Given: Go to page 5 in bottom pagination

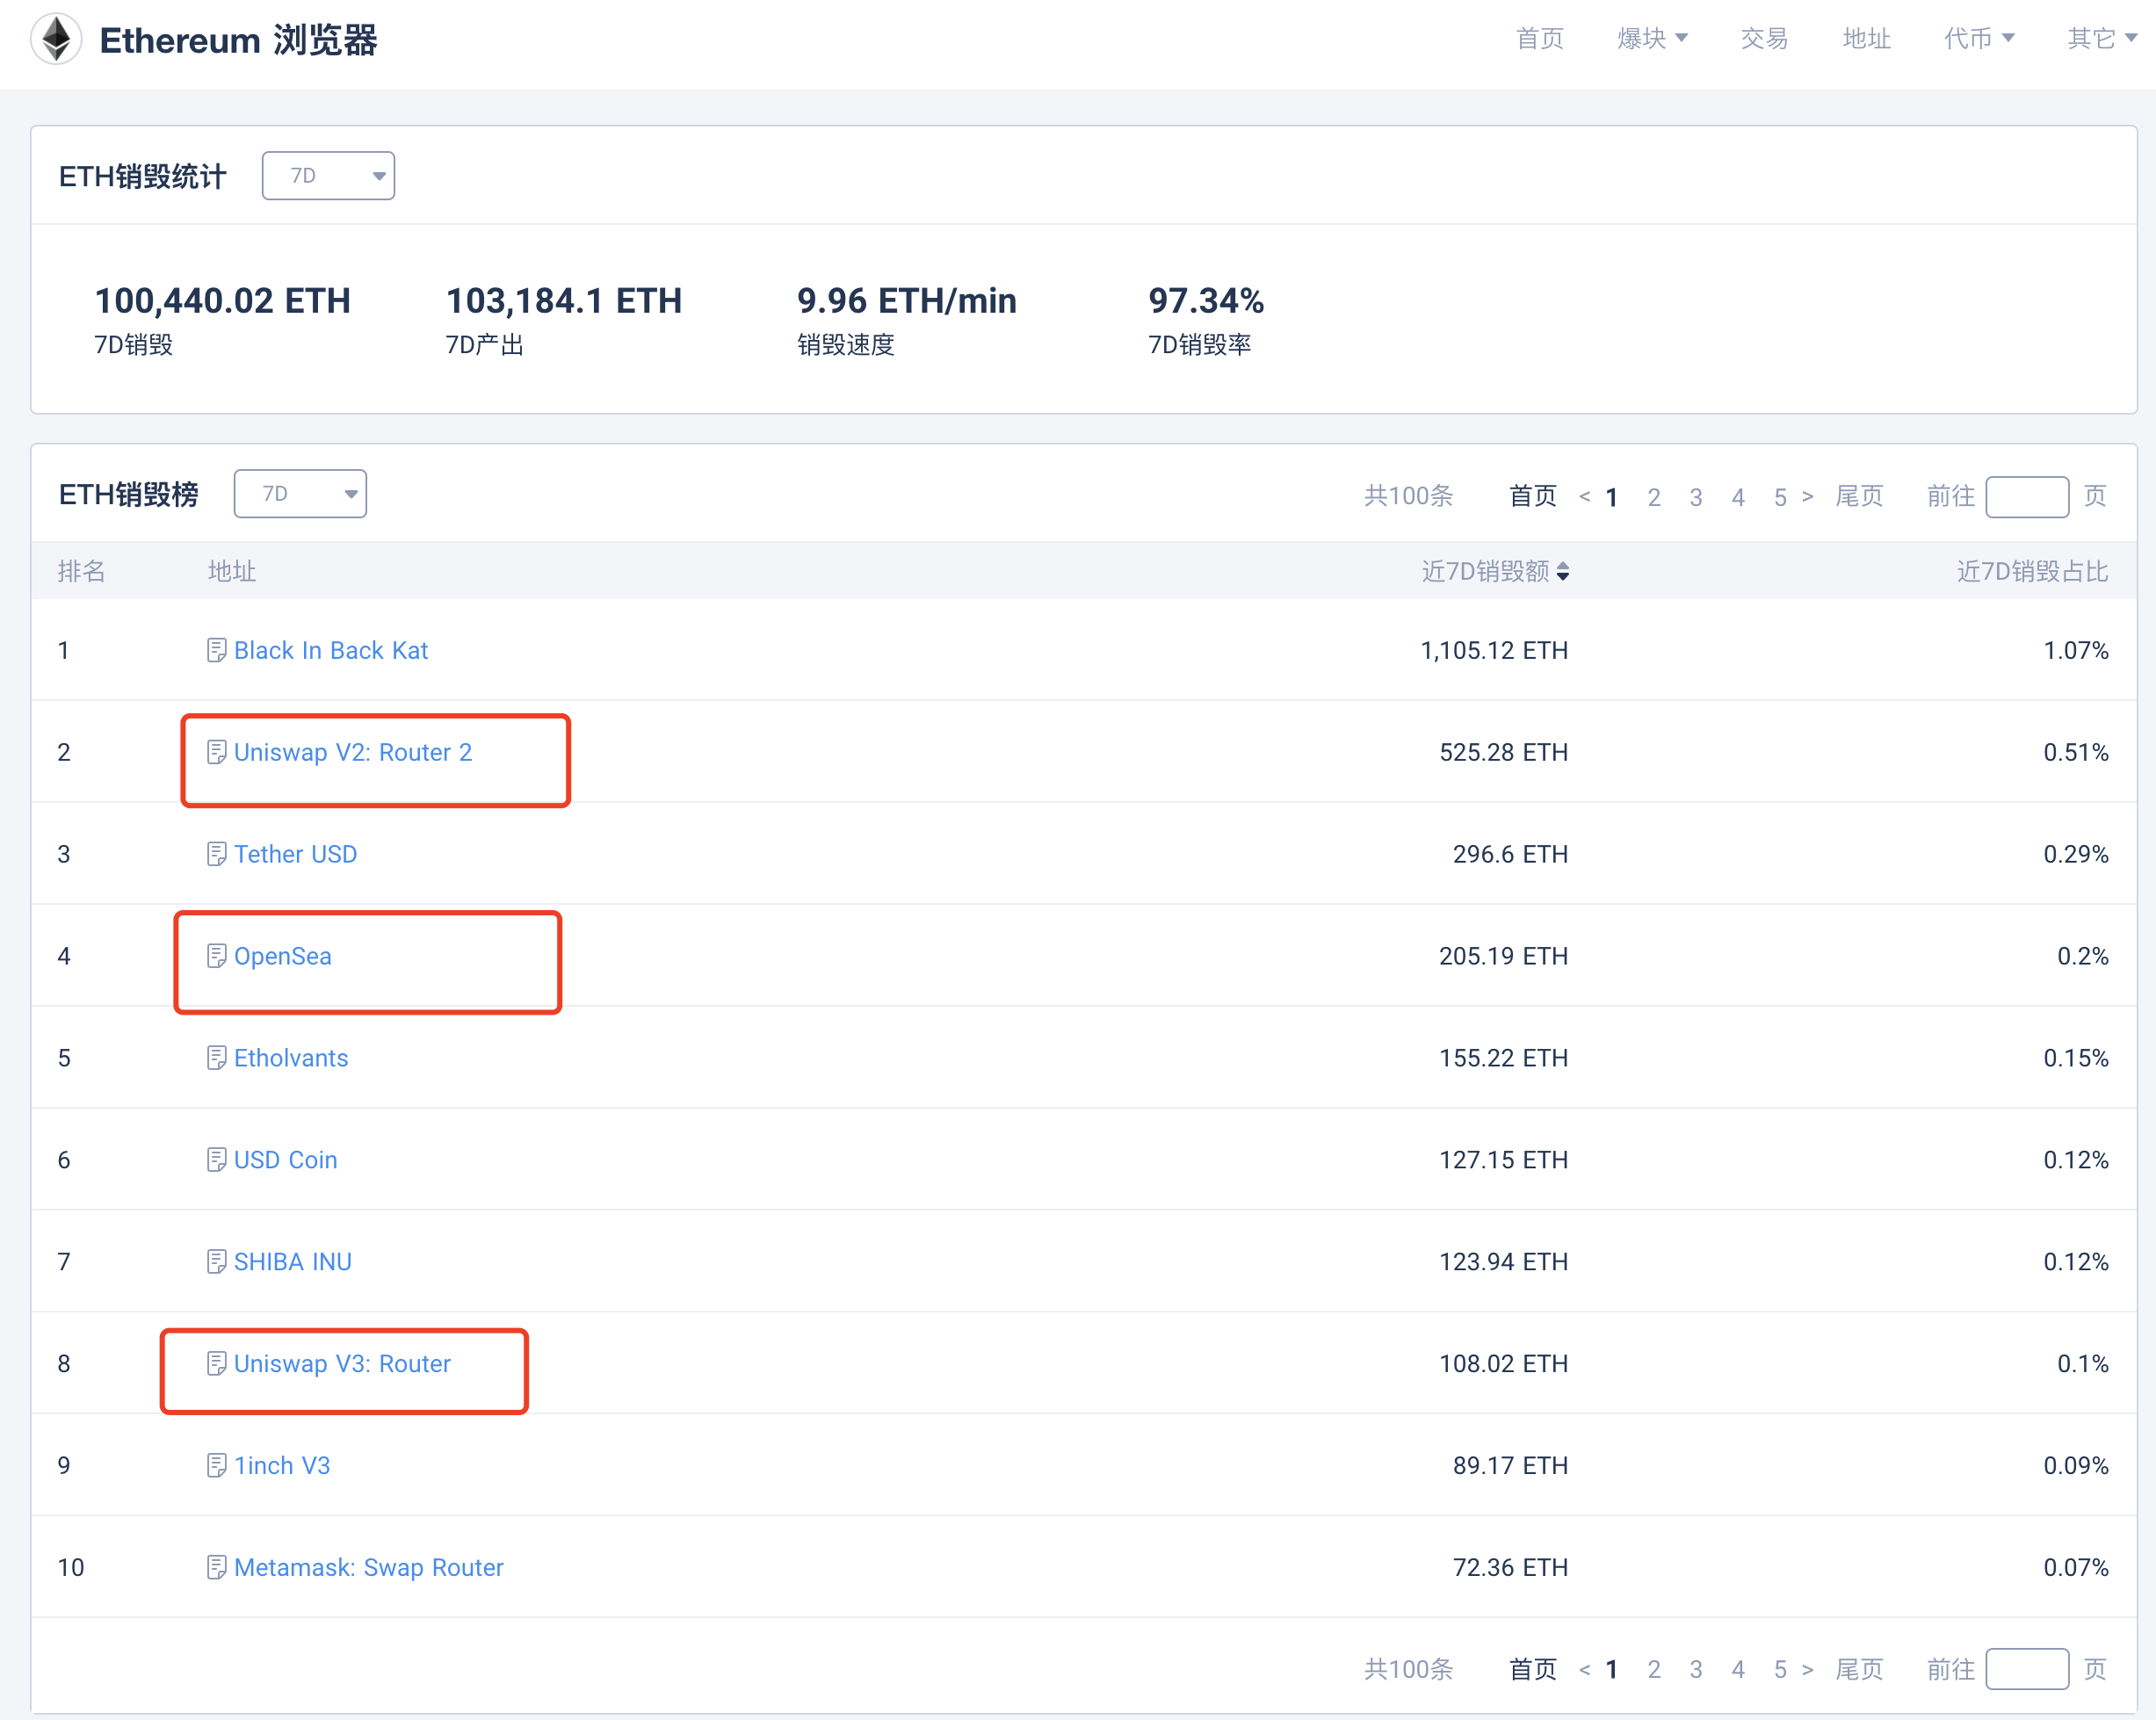Looking at the screenshot, I should [x=1780, y=1670].
